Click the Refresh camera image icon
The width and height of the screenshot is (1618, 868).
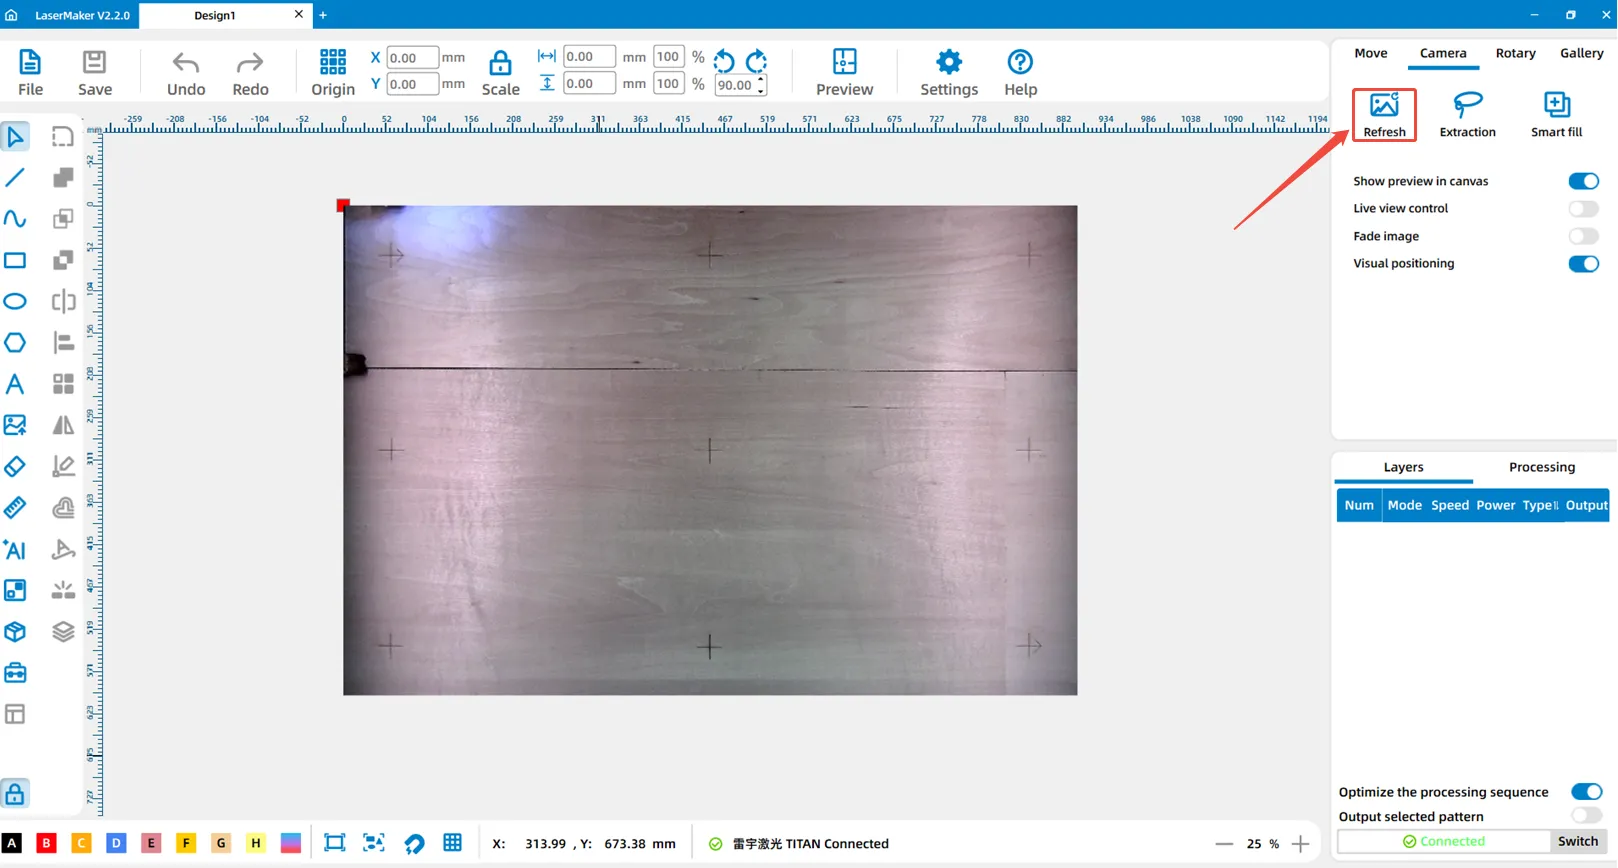[x=1384, y=106]
